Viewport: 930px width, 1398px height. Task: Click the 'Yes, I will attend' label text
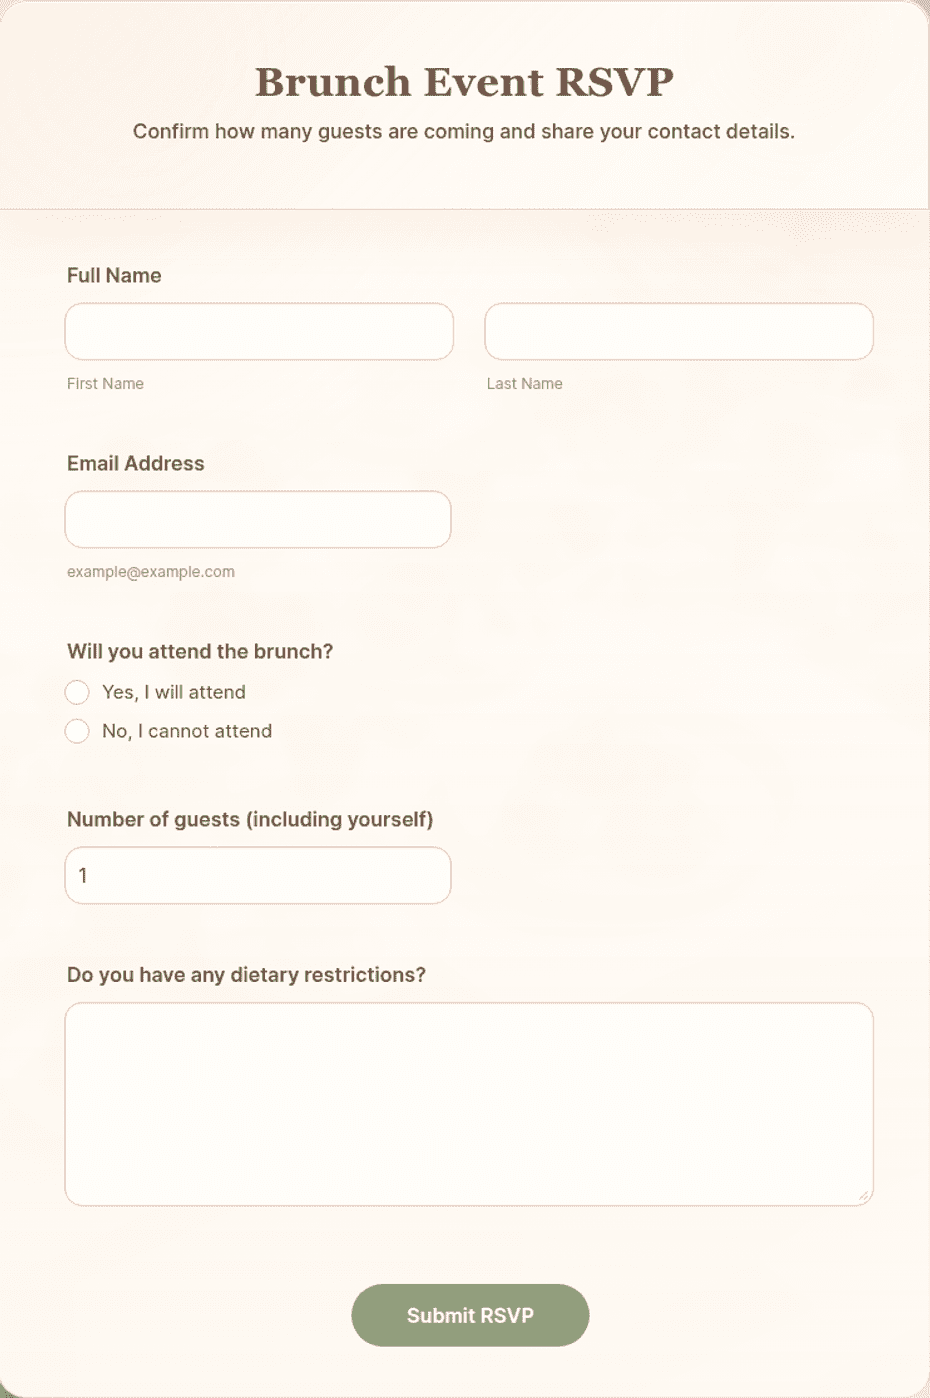click(x=174, y=692)
